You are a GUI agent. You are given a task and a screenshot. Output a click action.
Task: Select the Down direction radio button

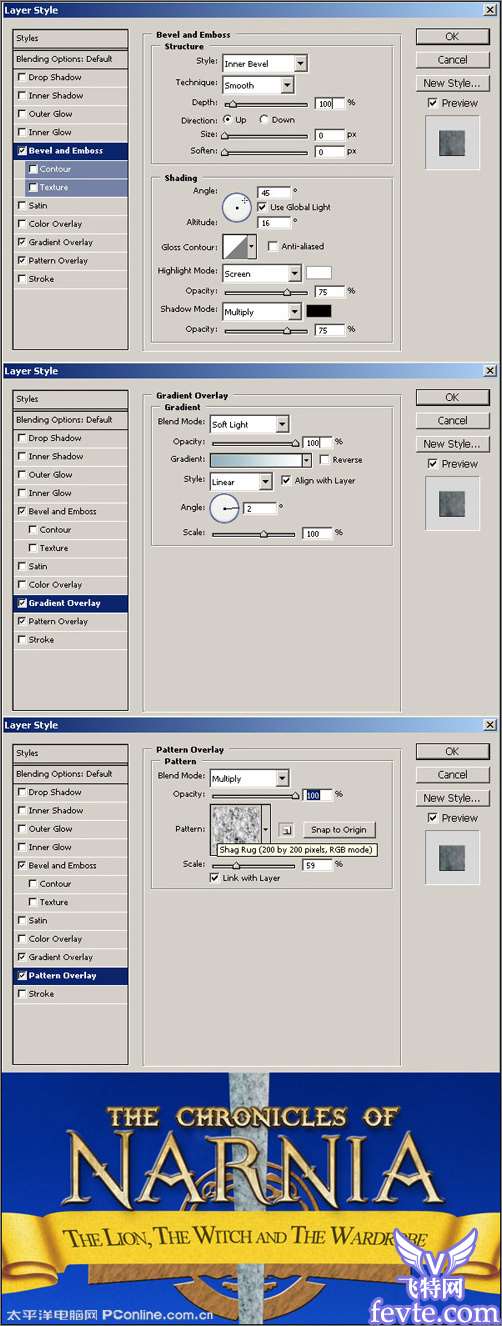coord(264,119)
